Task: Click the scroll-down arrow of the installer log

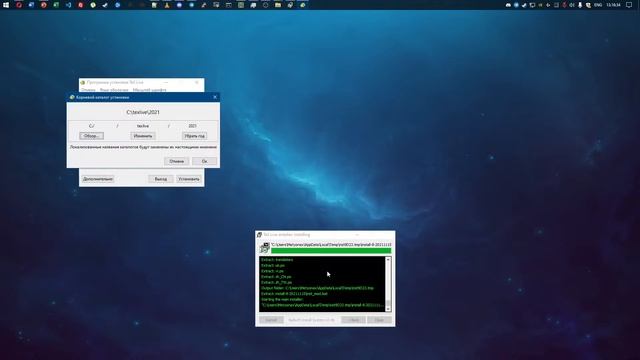Action: coord(388,309)
